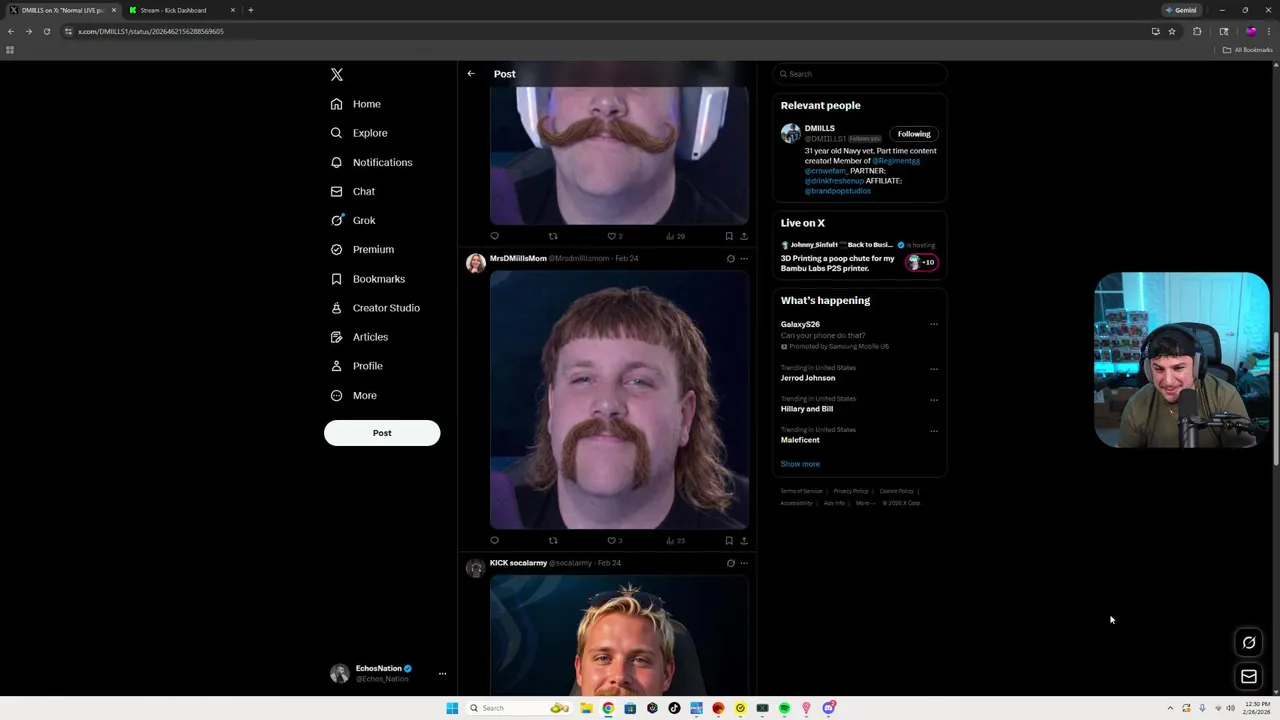This screenshot has height=720, width=1280.
Task: Repost MrsDMiillsMom's post
Action: (553, 540)
